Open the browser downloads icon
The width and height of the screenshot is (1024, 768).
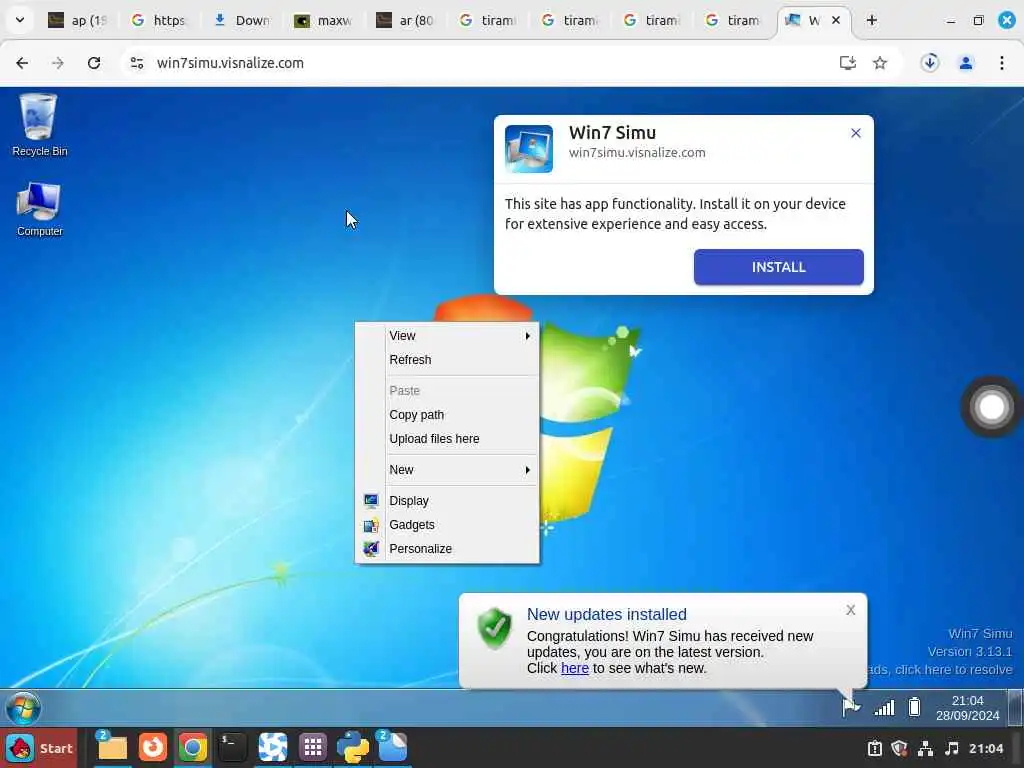930,63
